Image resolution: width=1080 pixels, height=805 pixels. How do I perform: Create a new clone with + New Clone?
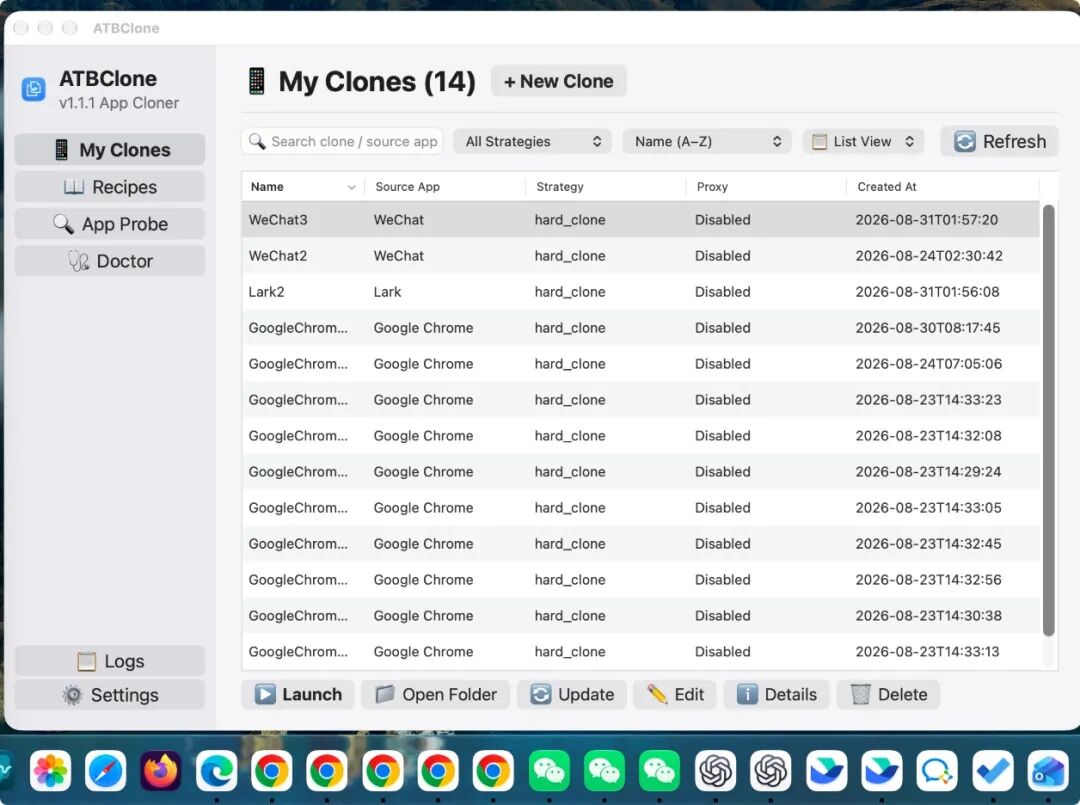click(x=559, y=81)
